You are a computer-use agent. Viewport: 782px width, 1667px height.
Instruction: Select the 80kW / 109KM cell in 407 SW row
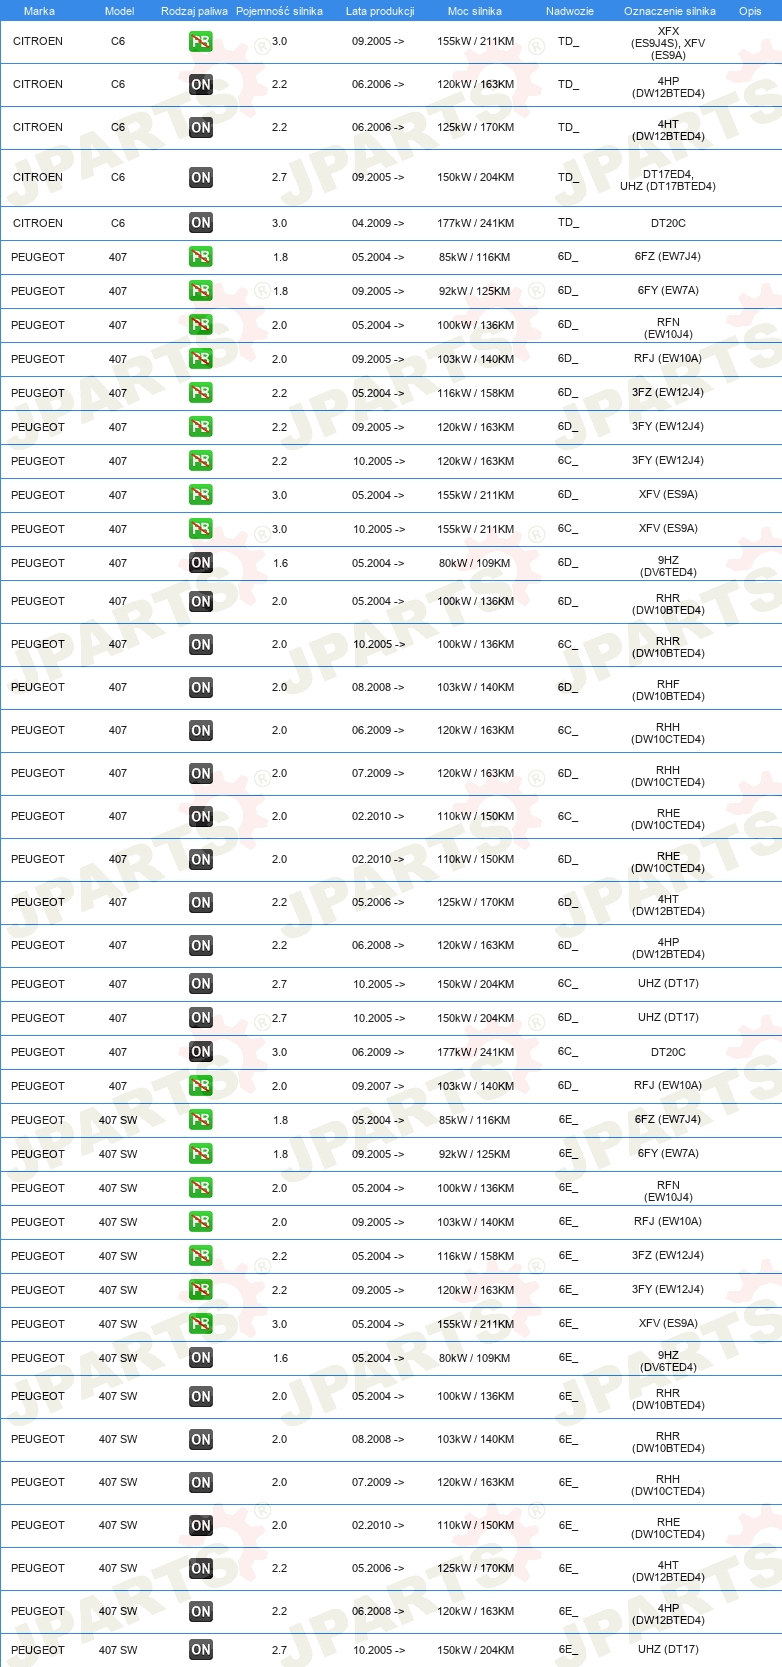pyautogui.click(x=475, y=1358)
